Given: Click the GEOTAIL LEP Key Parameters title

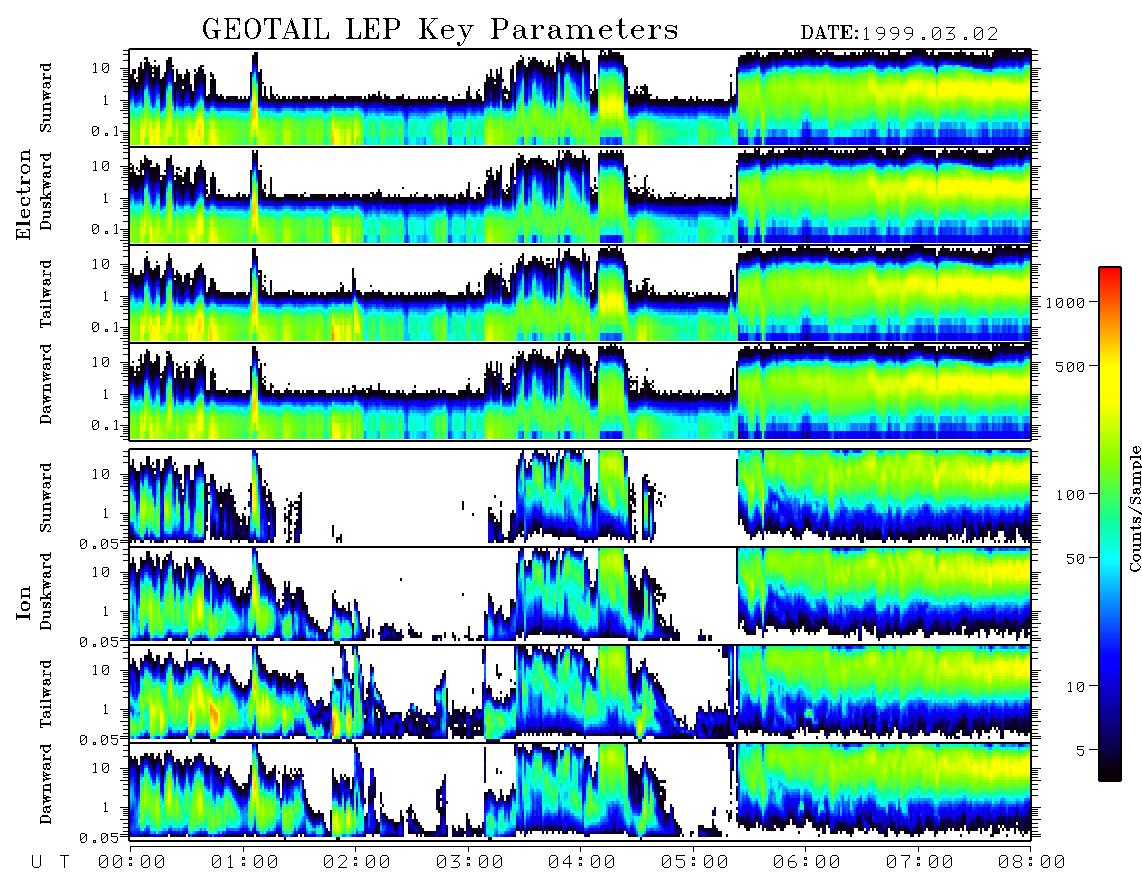Looking at the screenshot, I should 440,31.
